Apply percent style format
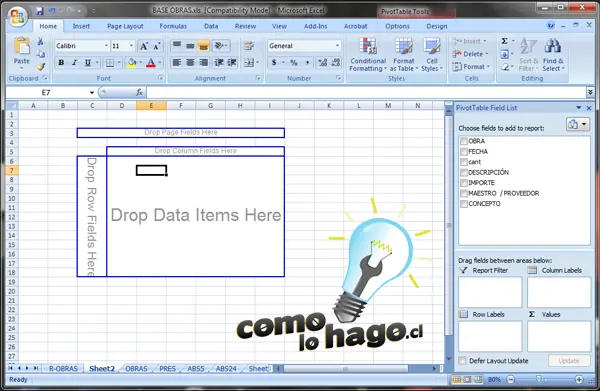 tap(293, 62)
